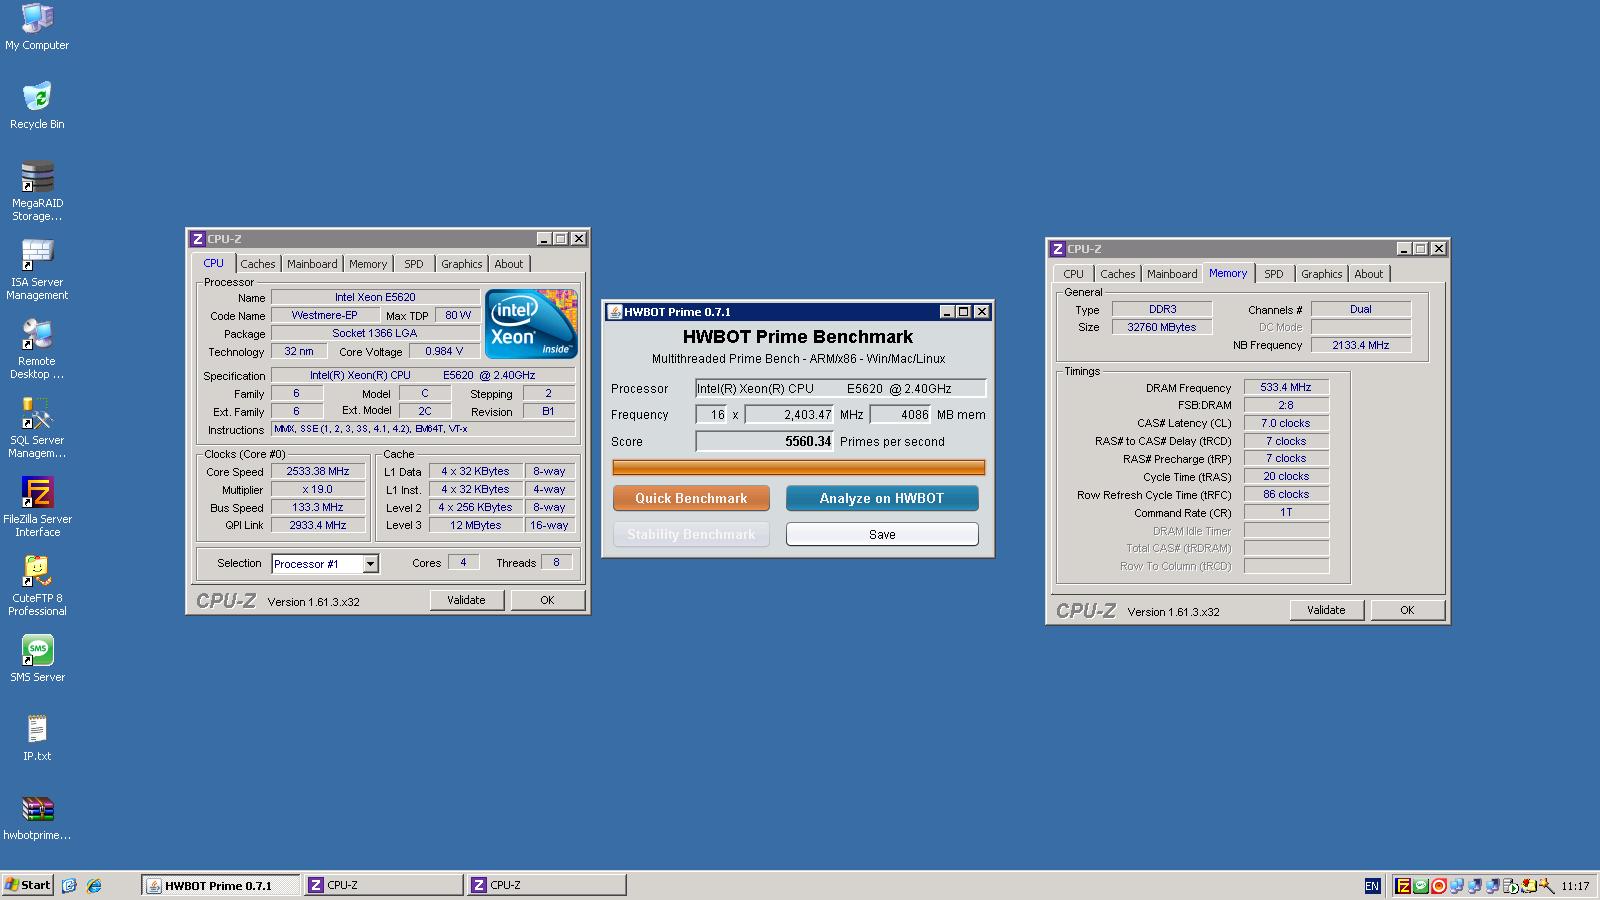Click the red circular tray icon
This screenshot has height=900, width=1600.
click(x=1439, y=886)
